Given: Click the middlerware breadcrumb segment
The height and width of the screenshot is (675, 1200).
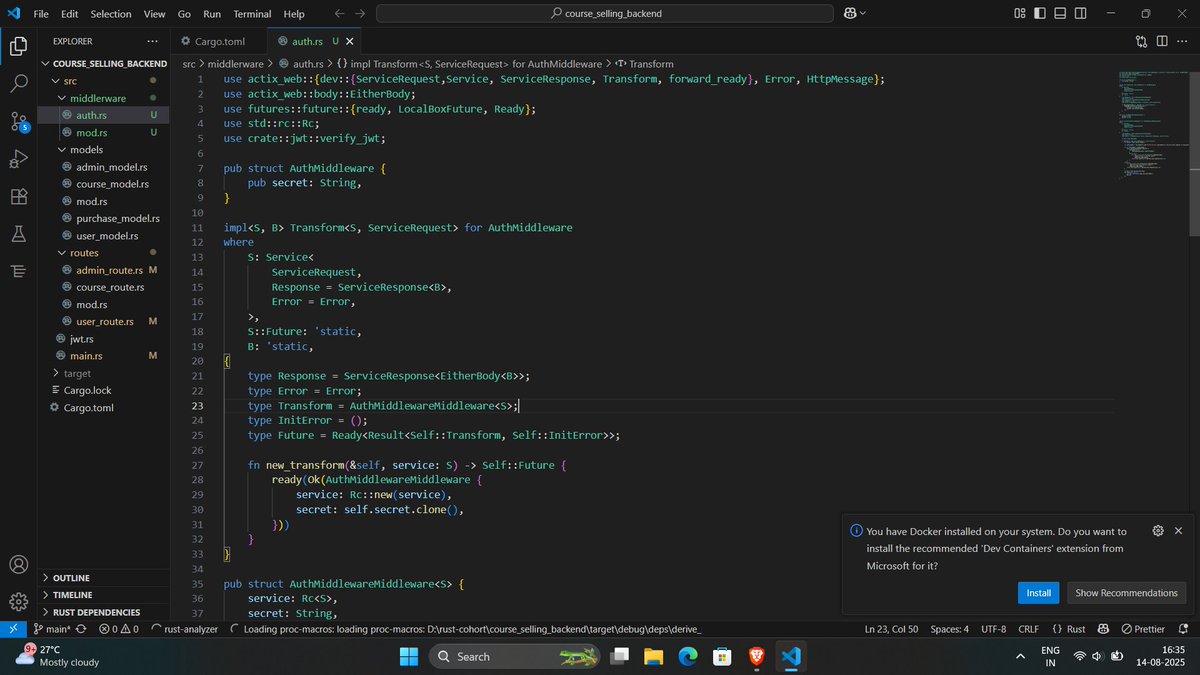Looking at the screenshot, I should [234, 63].
